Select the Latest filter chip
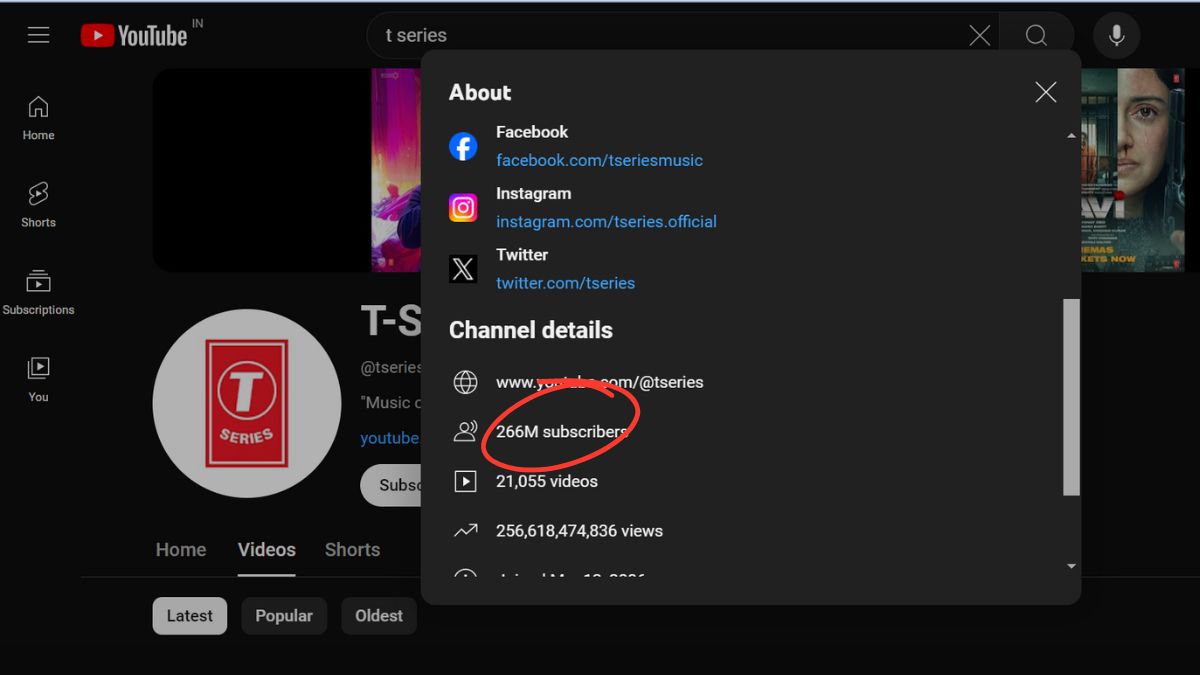 coord(190,616)
